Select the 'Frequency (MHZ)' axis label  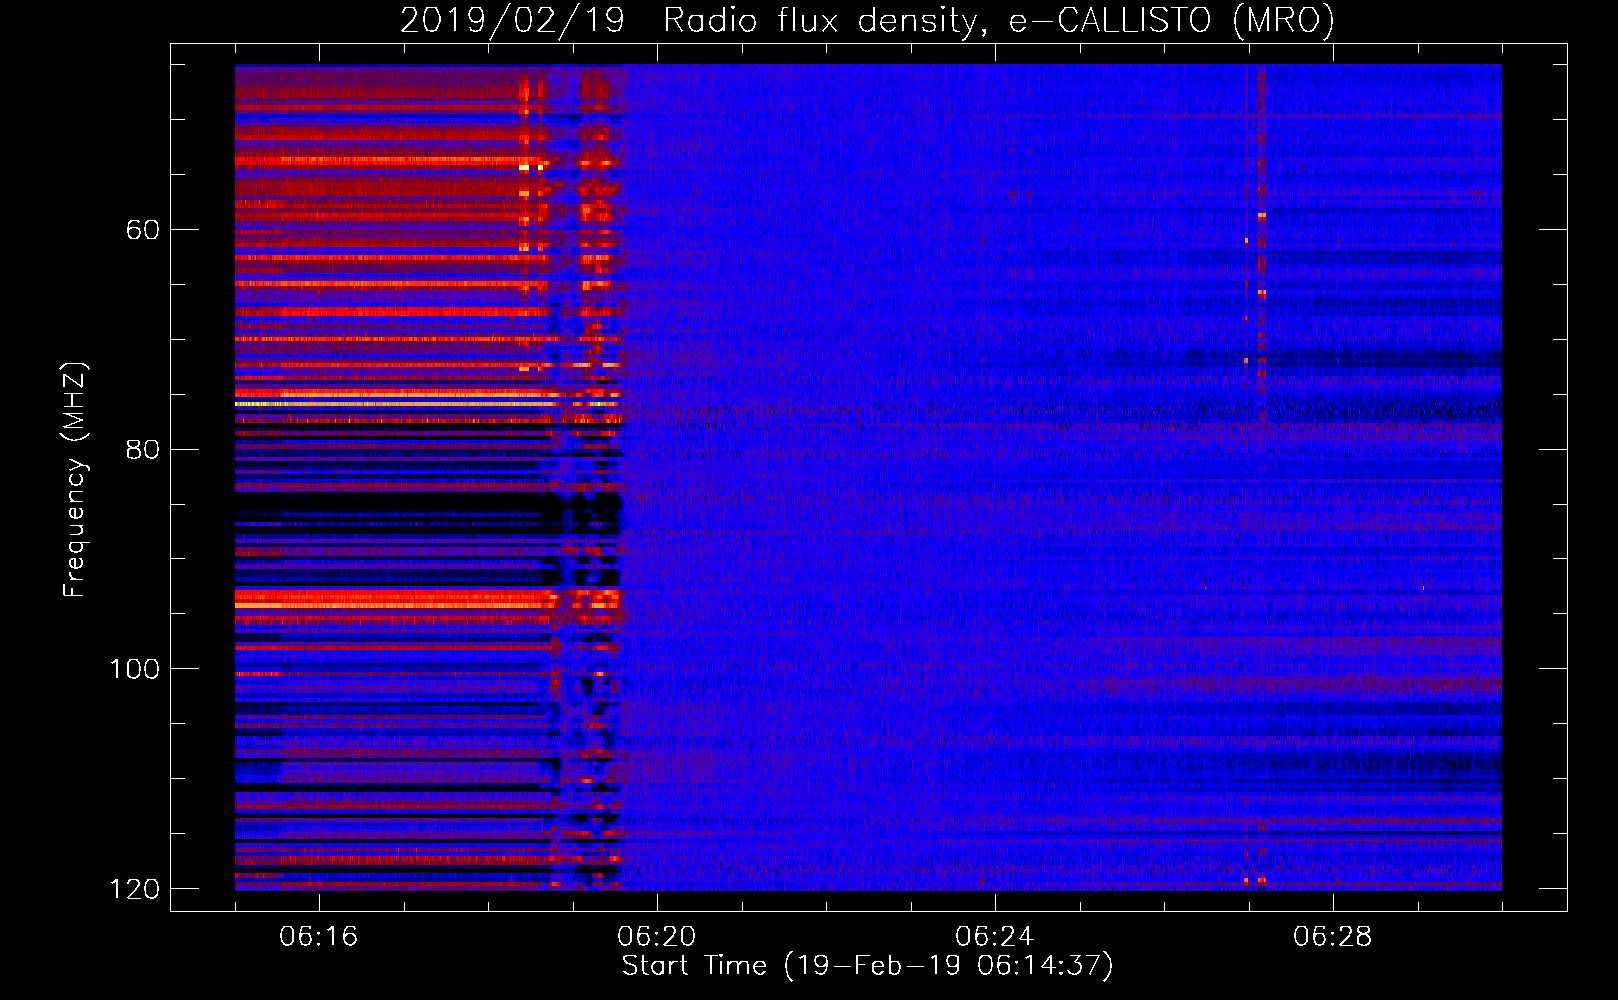75,480
